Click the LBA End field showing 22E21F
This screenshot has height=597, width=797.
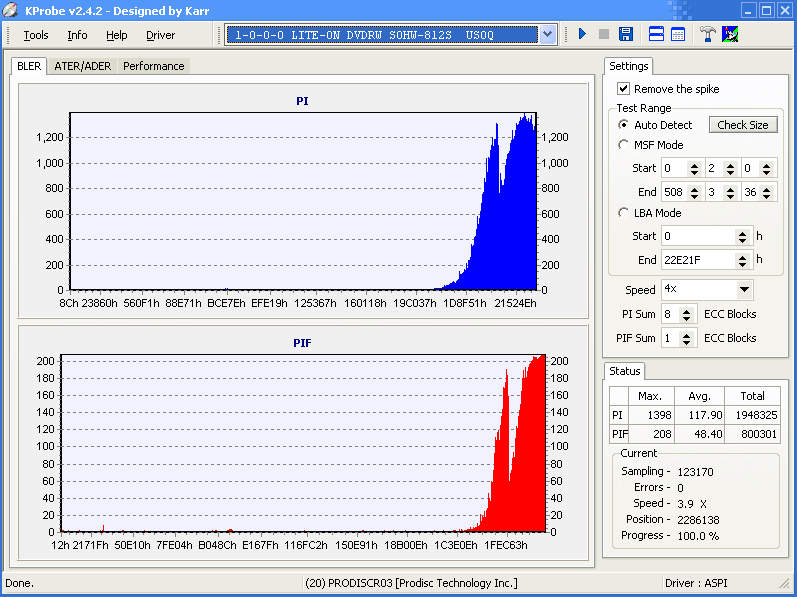[x=698, y=260]
